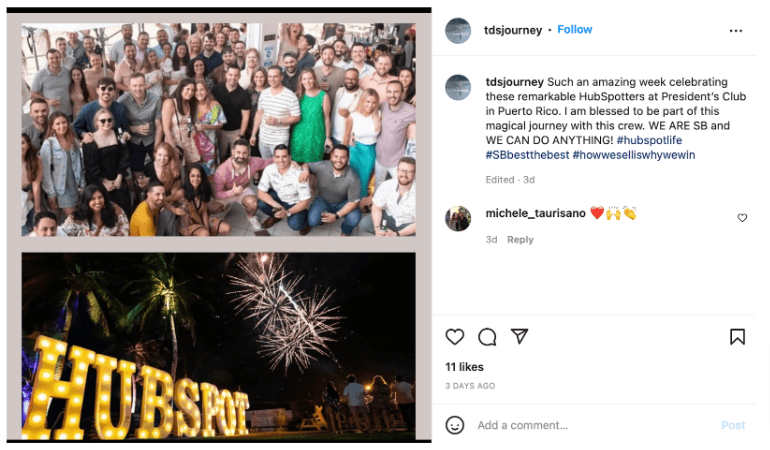Click the michele_taurisano username
770x450 pixels.
(533, 213)
